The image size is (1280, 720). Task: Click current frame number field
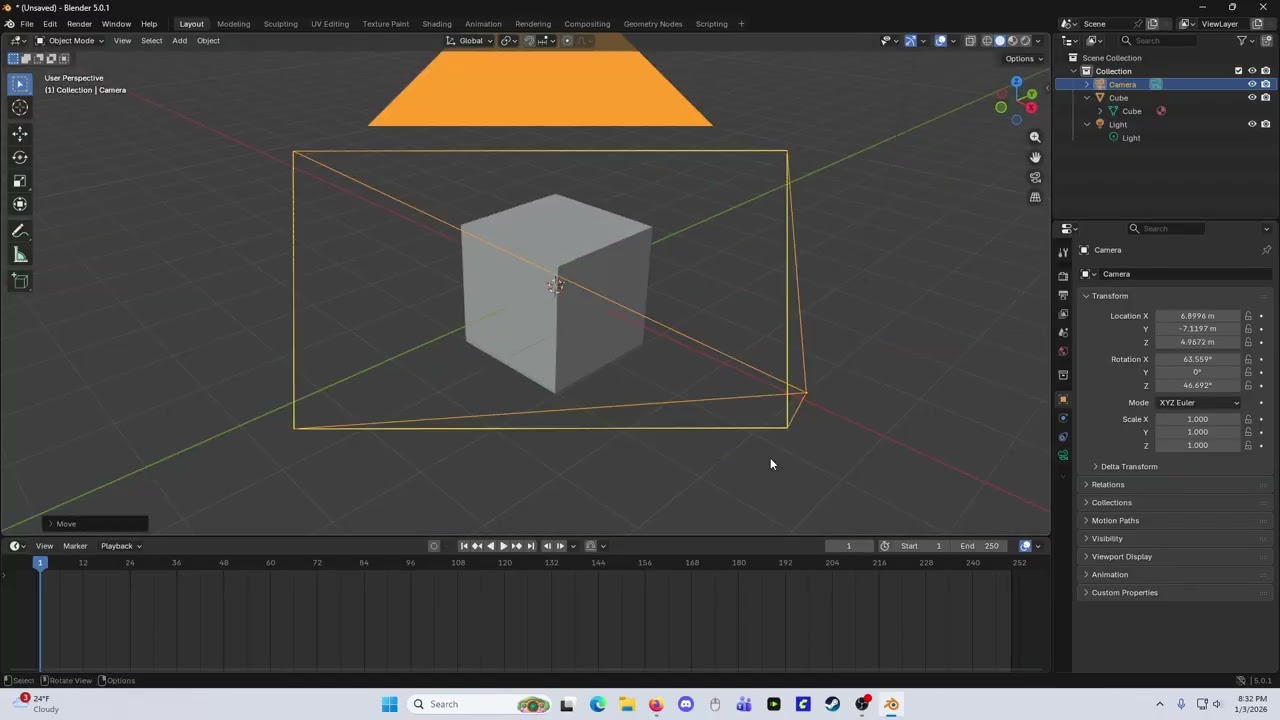point(849,546)
